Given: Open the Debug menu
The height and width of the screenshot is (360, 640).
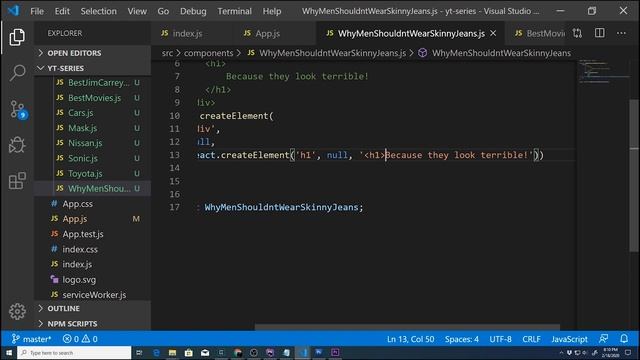Looking at the screenshot, I should [x=193, y=11].
